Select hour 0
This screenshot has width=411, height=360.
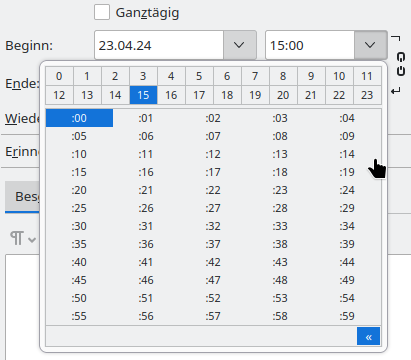(x=59, y=76)
